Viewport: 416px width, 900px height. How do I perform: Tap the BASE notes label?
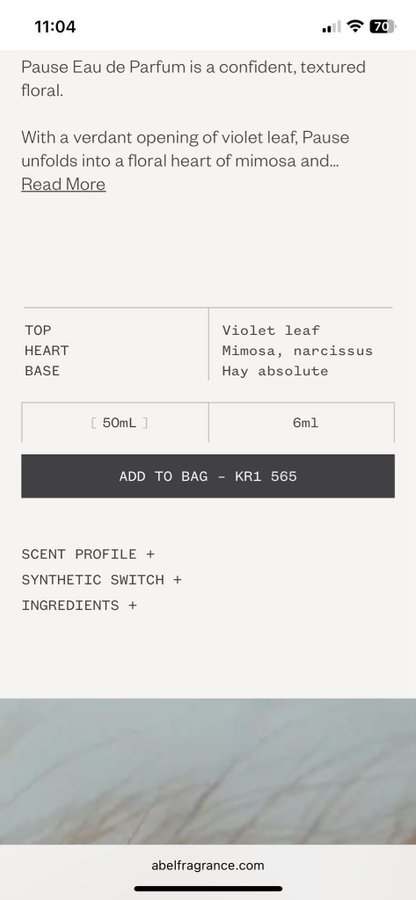pos(42,371)
